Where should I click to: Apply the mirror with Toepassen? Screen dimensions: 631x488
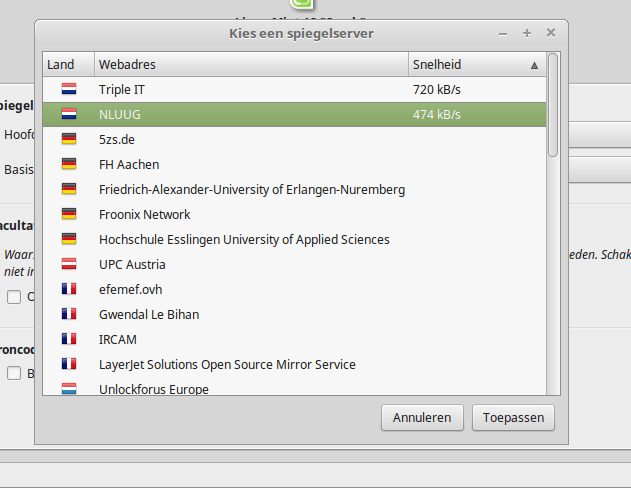(x=513, y=418)
